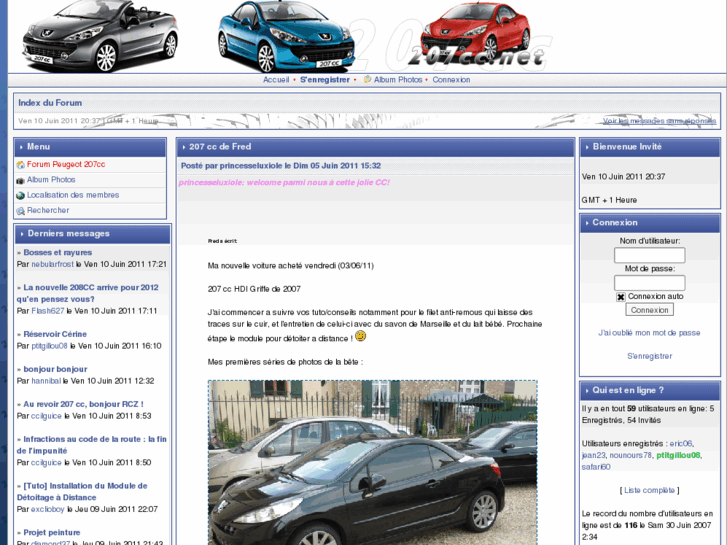Open the bonjour bonjour topic
The width and height of the screenshot is (727, 545).
click(55, 370)
